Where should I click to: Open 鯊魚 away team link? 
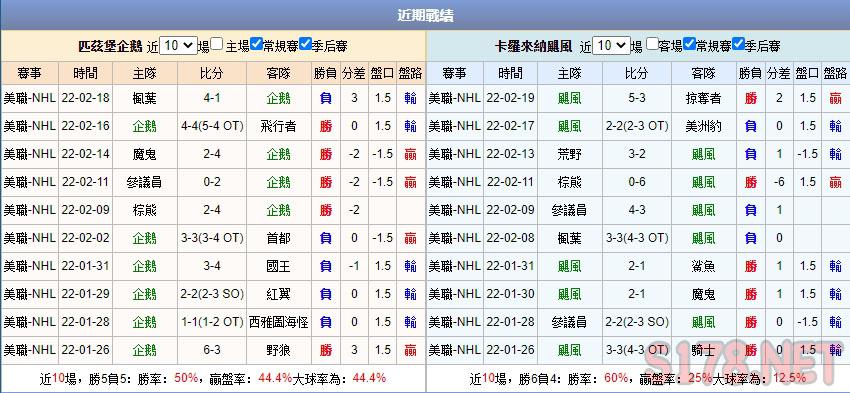704,266
